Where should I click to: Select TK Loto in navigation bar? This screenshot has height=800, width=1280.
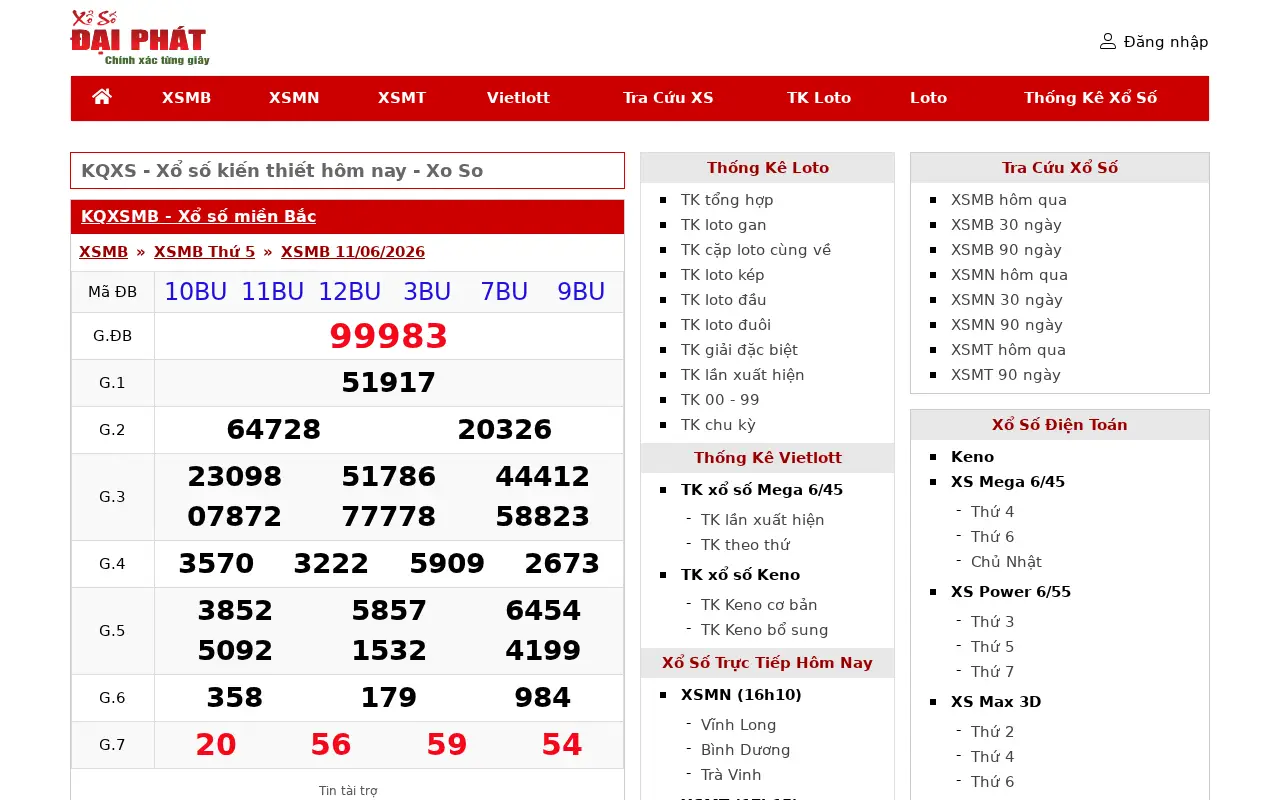point(819,98)
